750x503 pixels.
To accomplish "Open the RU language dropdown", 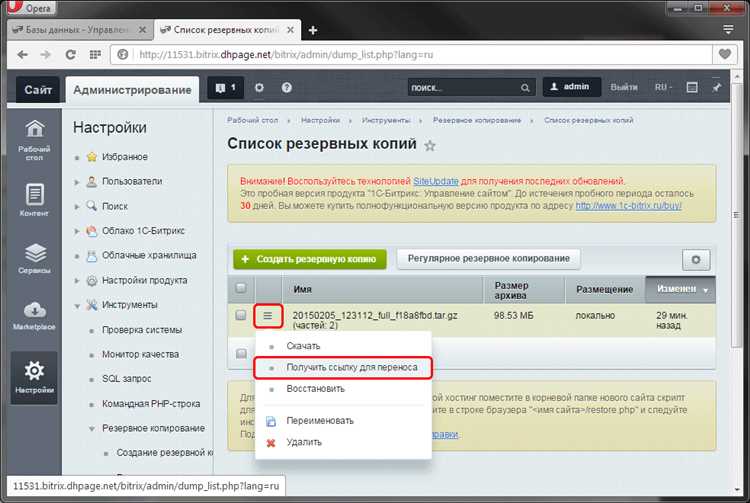I will click(x=663, y=87).
